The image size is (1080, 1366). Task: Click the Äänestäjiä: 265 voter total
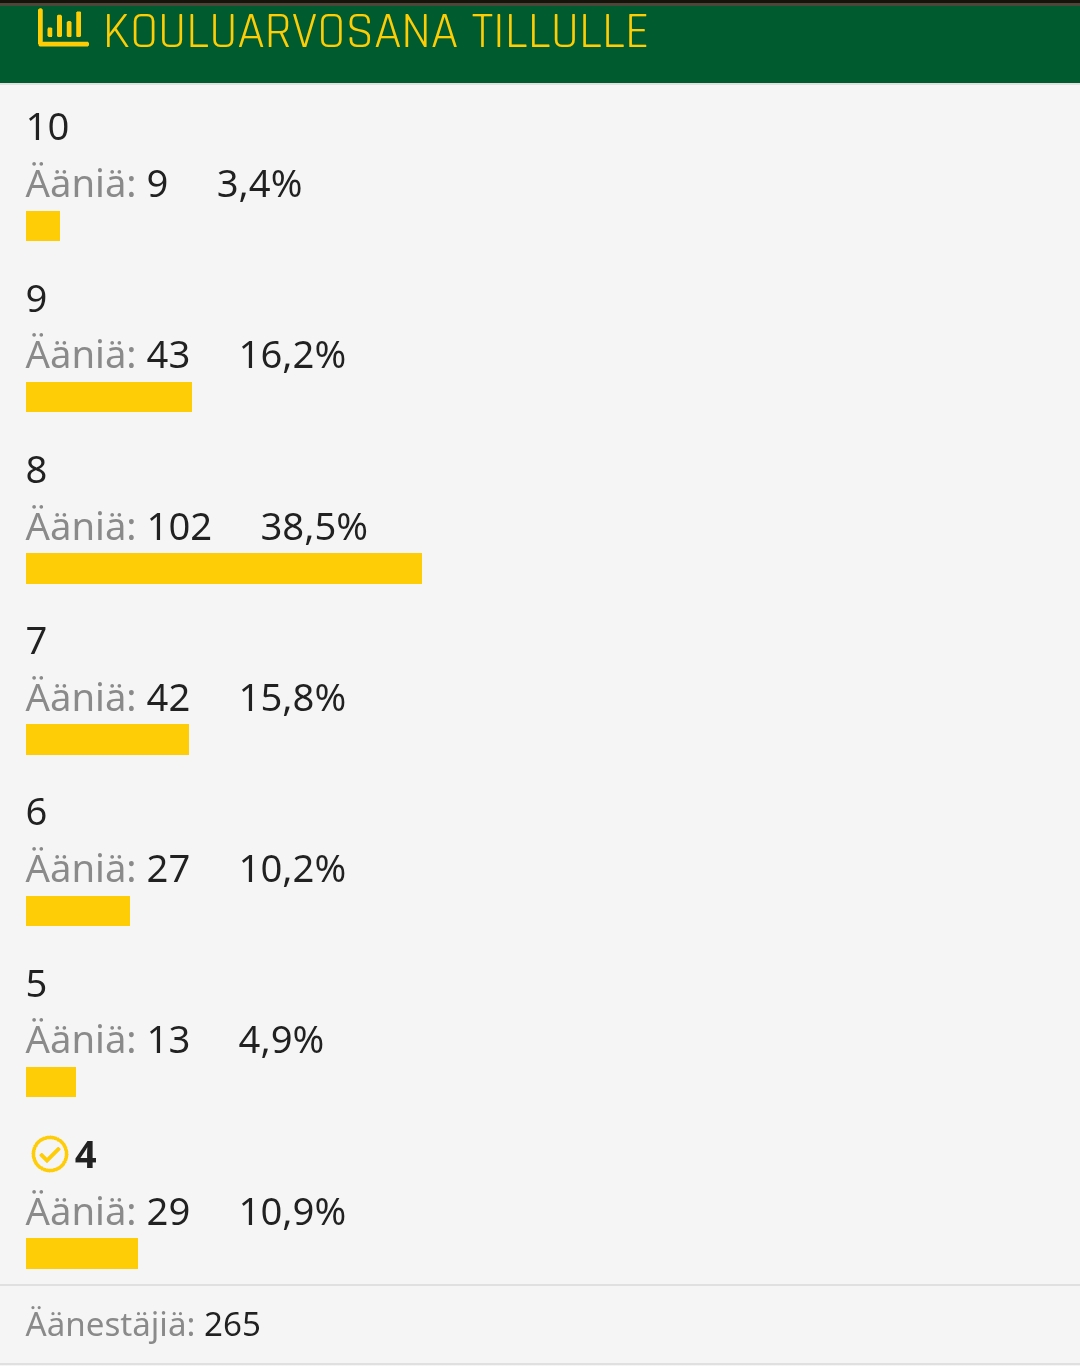pyautogui.click(x=143, y=1324)
